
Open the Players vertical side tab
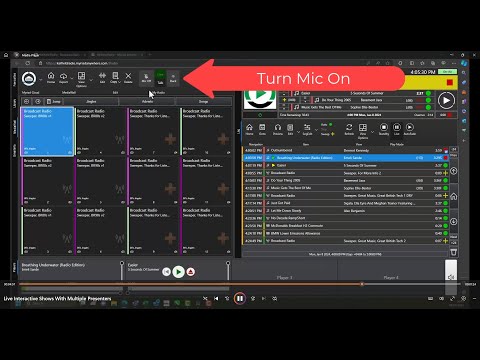(x=14, y=267)
